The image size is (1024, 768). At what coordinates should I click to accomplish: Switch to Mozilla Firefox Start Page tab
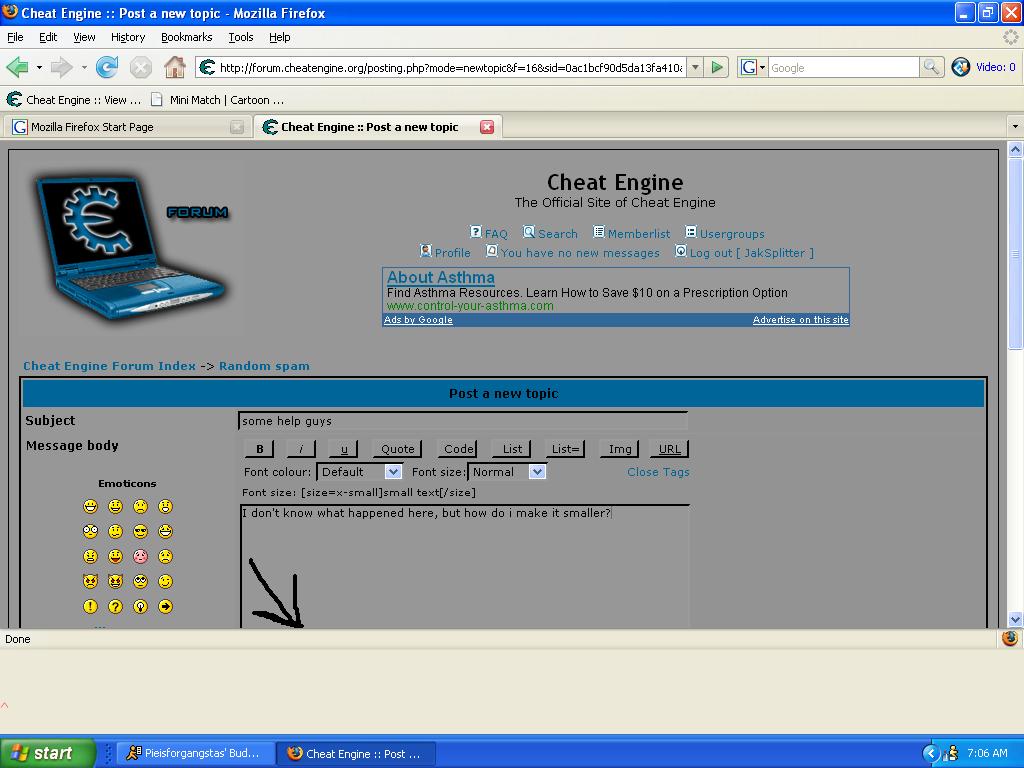coord(127,127)
